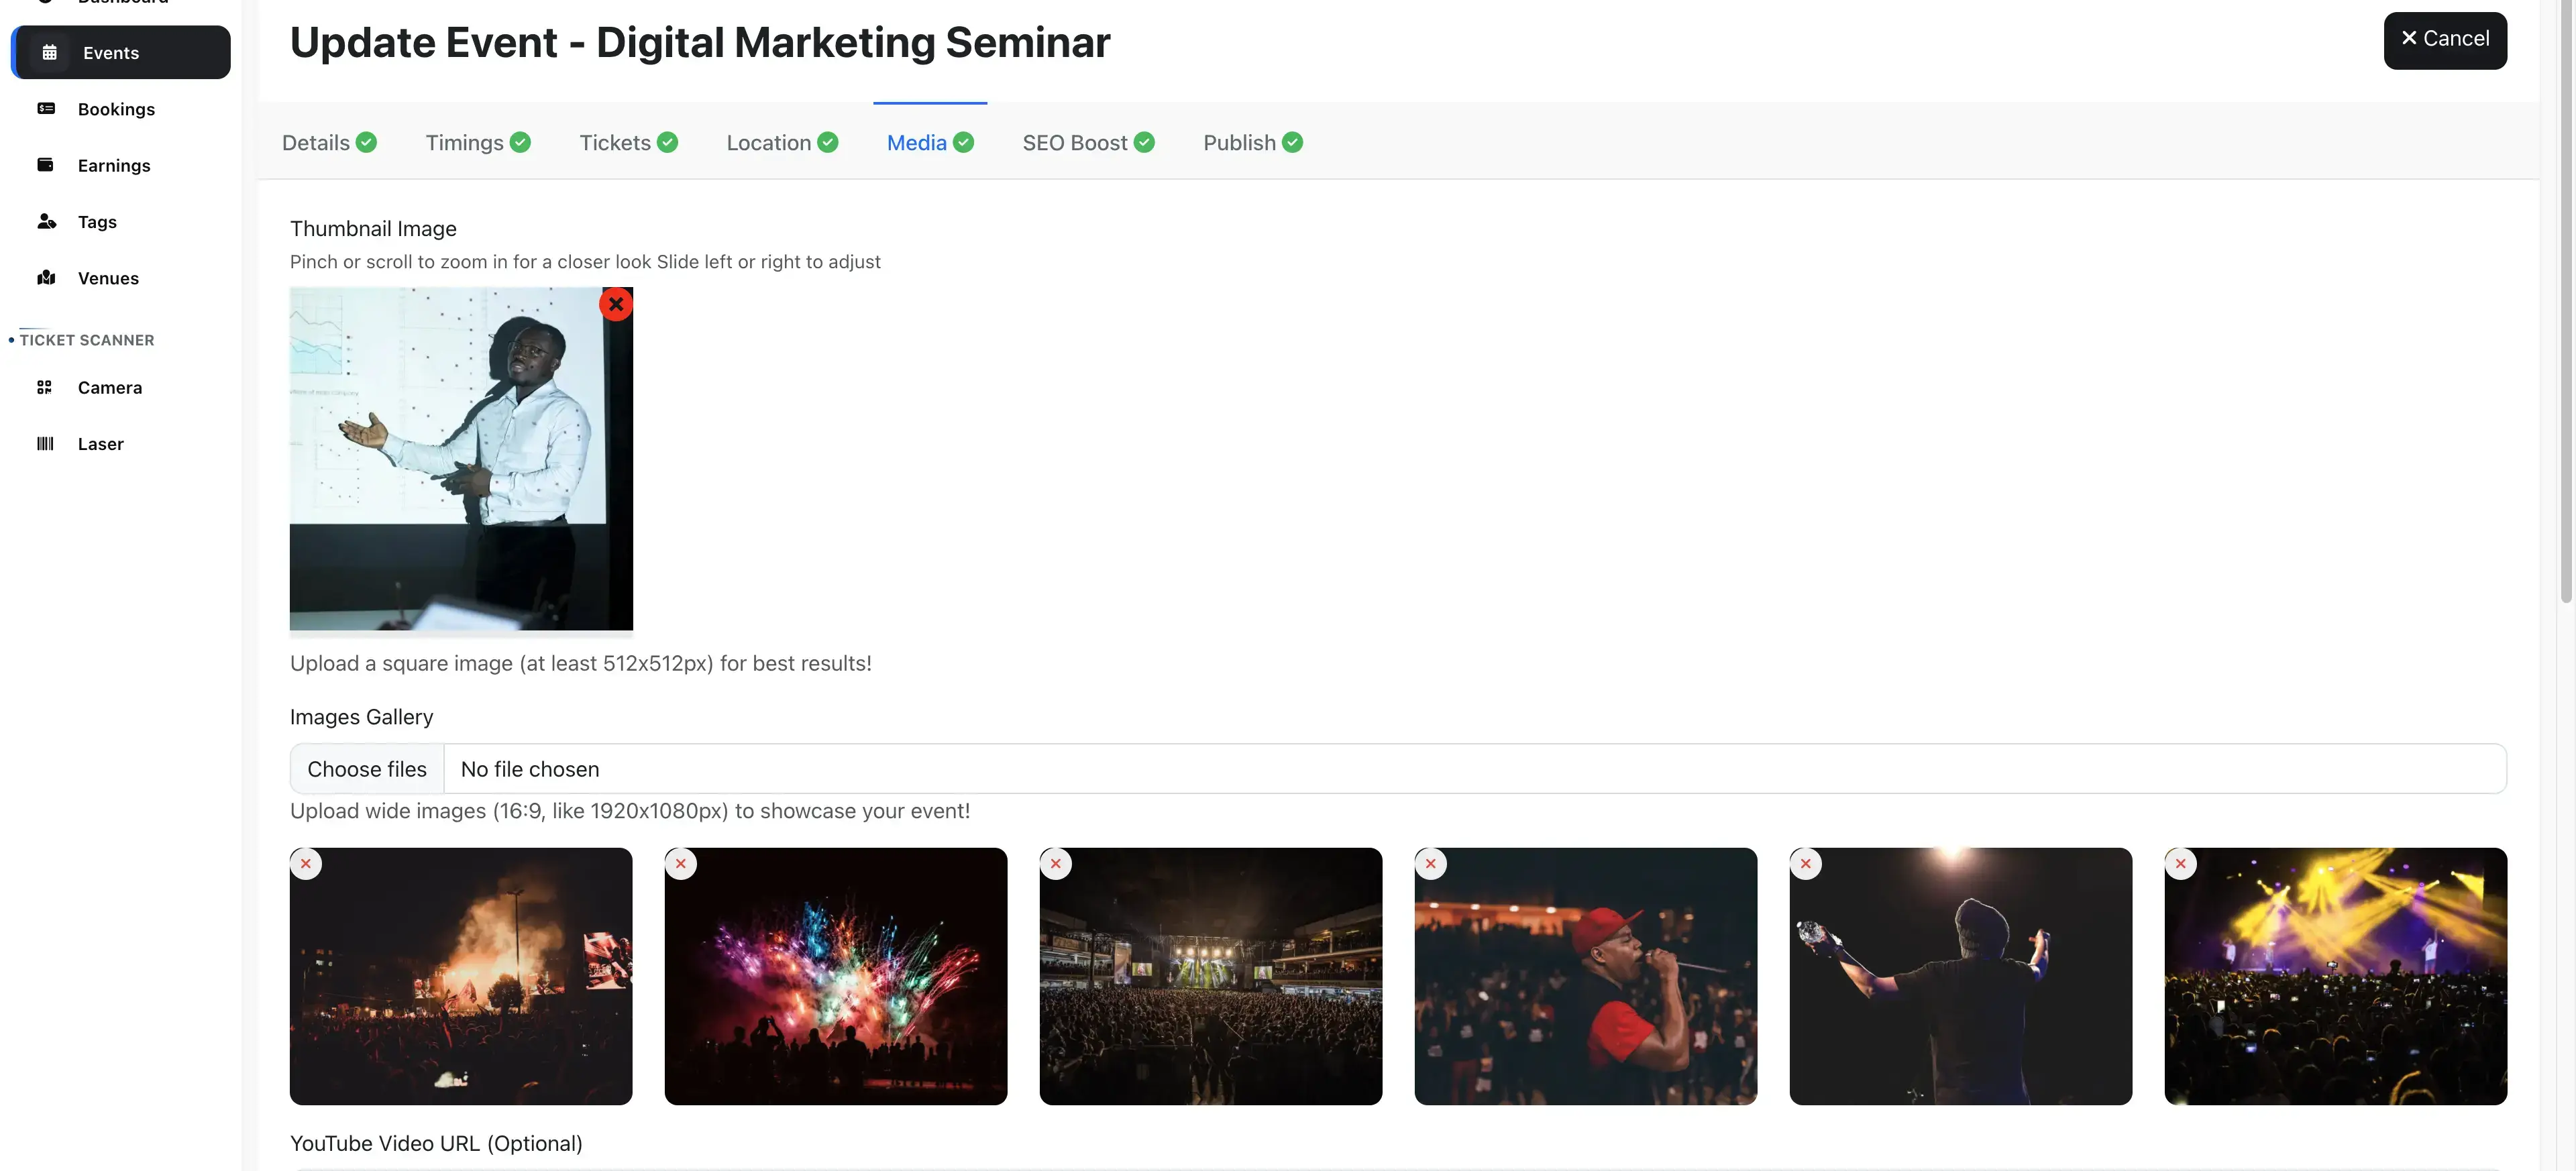Open the Location tab
This screenshot has width=2576, height=1171.
pos(768,142)
